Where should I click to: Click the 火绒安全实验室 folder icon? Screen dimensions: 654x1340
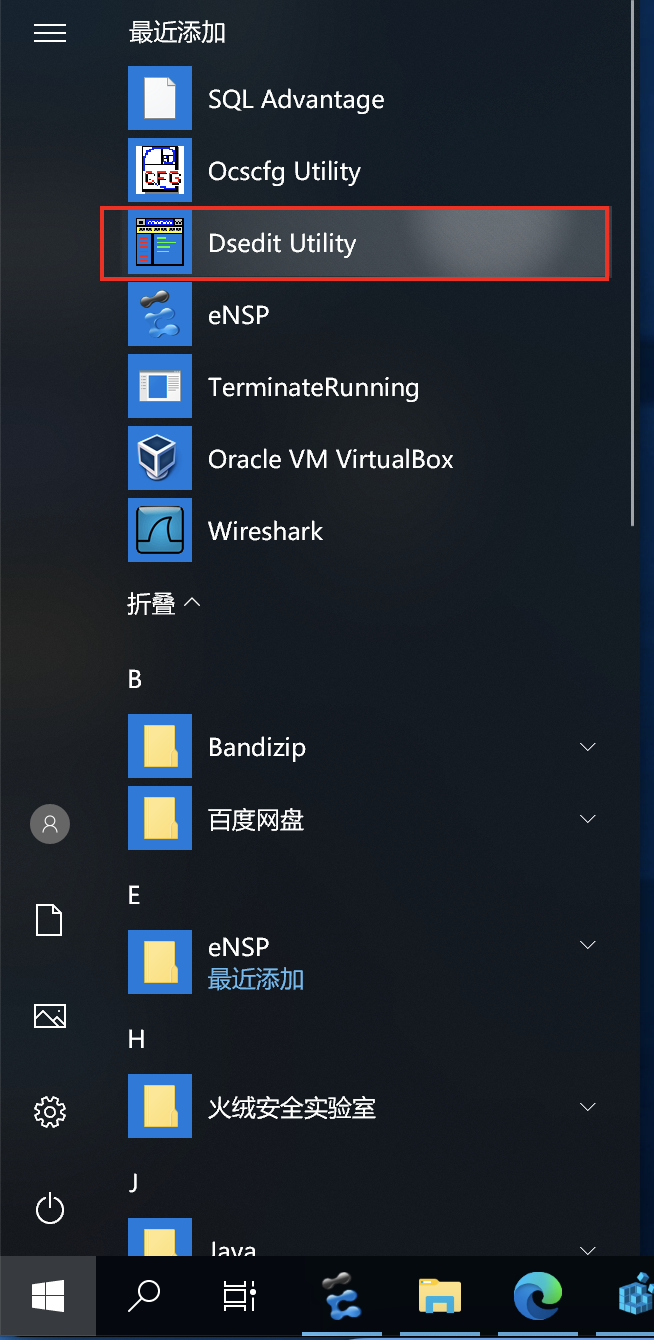coord(160,1106)
